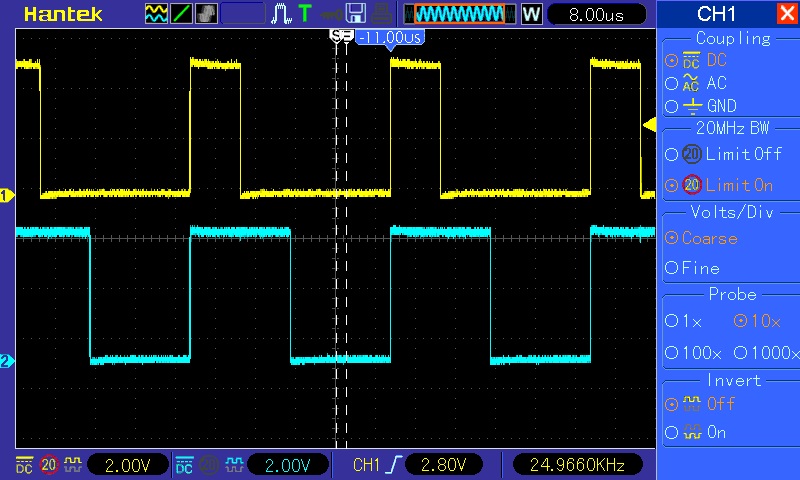
Task: Click the 2.80V trigger level readout
Action: point(443,465)
